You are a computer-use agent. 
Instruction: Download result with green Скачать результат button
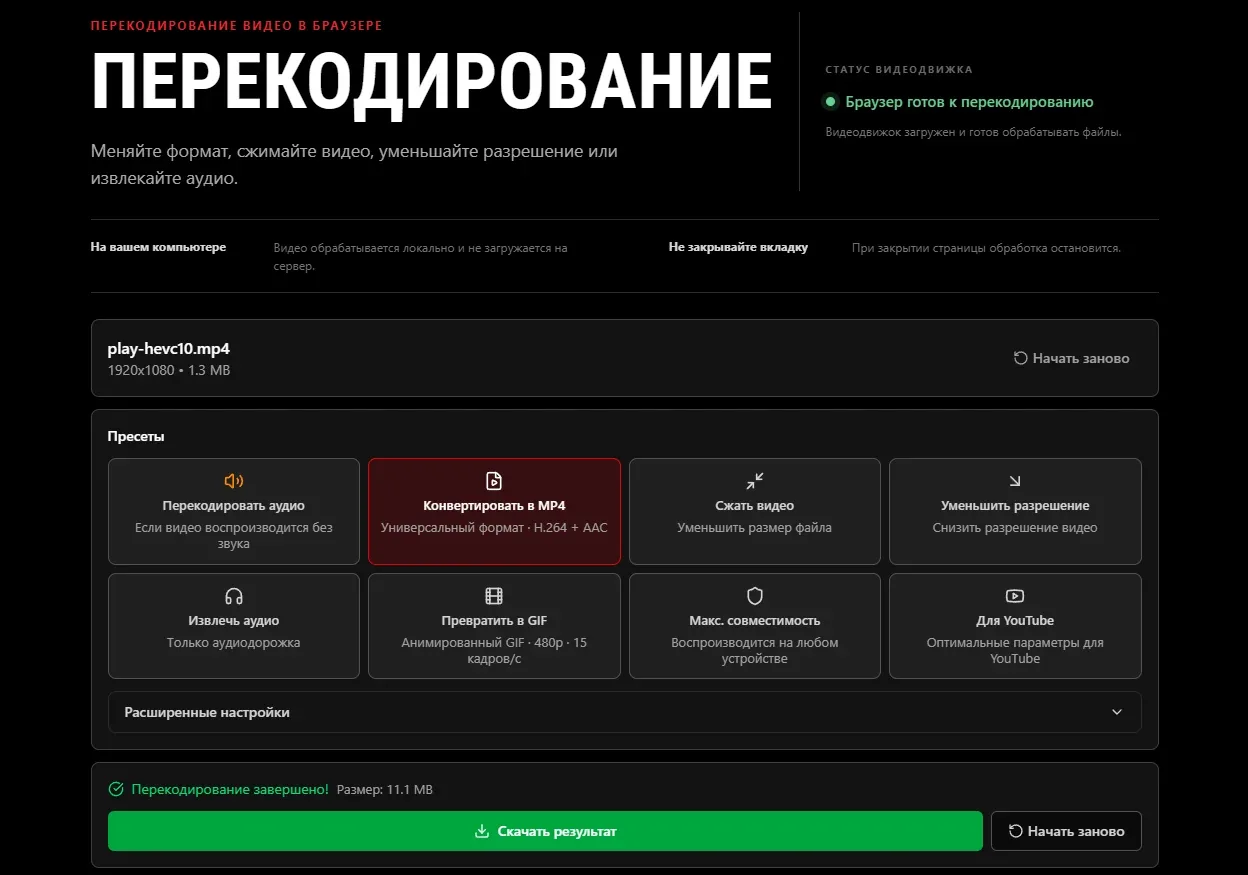pos(545,831)
